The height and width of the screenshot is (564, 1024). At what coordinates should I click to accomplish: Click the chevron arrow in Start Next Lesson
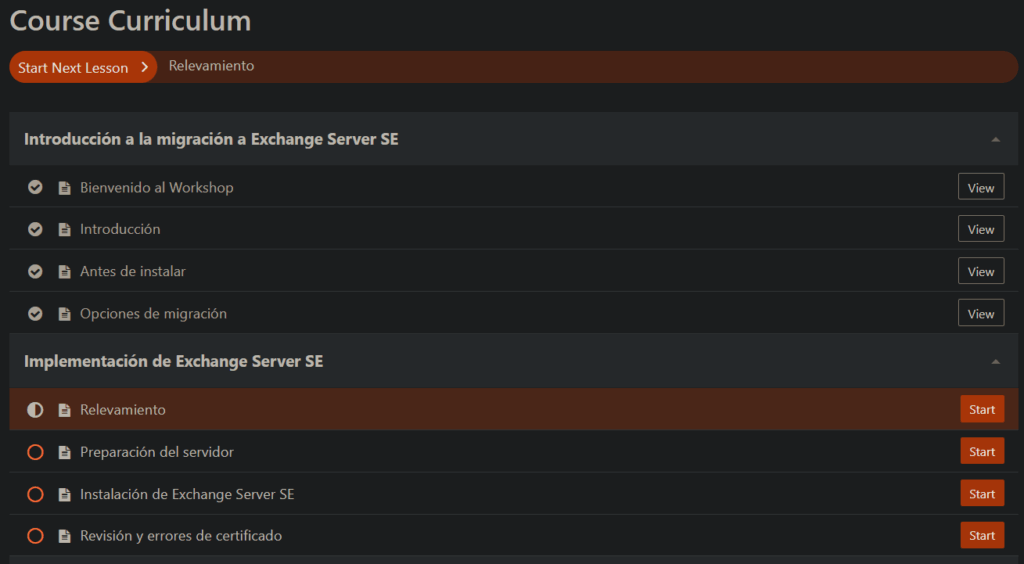[x=144, y=67]
